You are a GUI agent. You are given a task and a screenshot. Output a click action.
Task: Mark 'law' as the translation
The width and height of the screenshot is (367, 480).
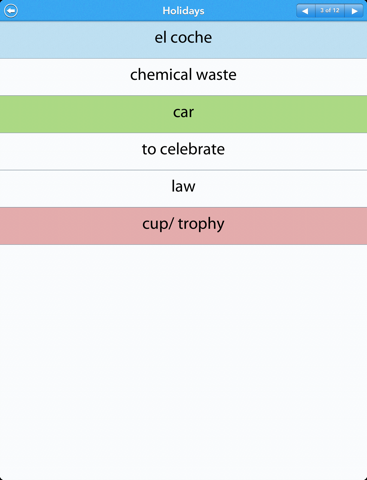pyautogui.click(x=183, y=189)
